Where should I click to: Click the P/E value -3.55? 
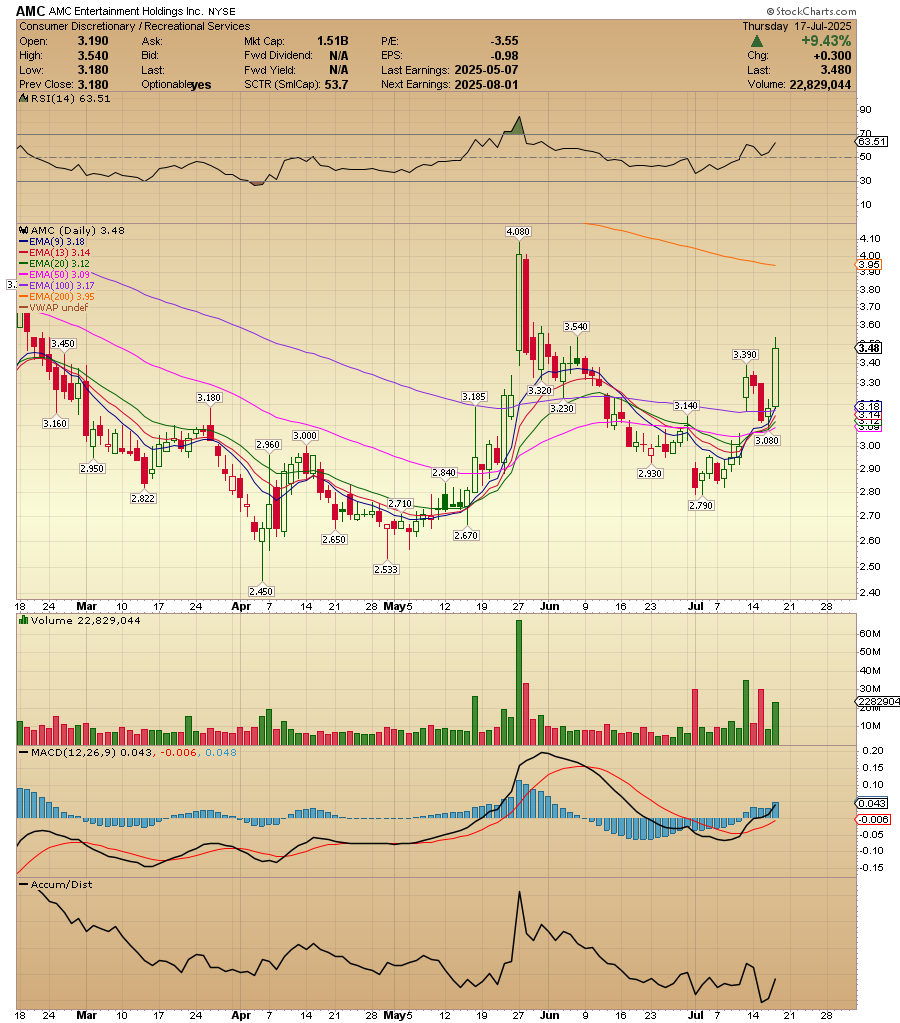coord(504,40)
